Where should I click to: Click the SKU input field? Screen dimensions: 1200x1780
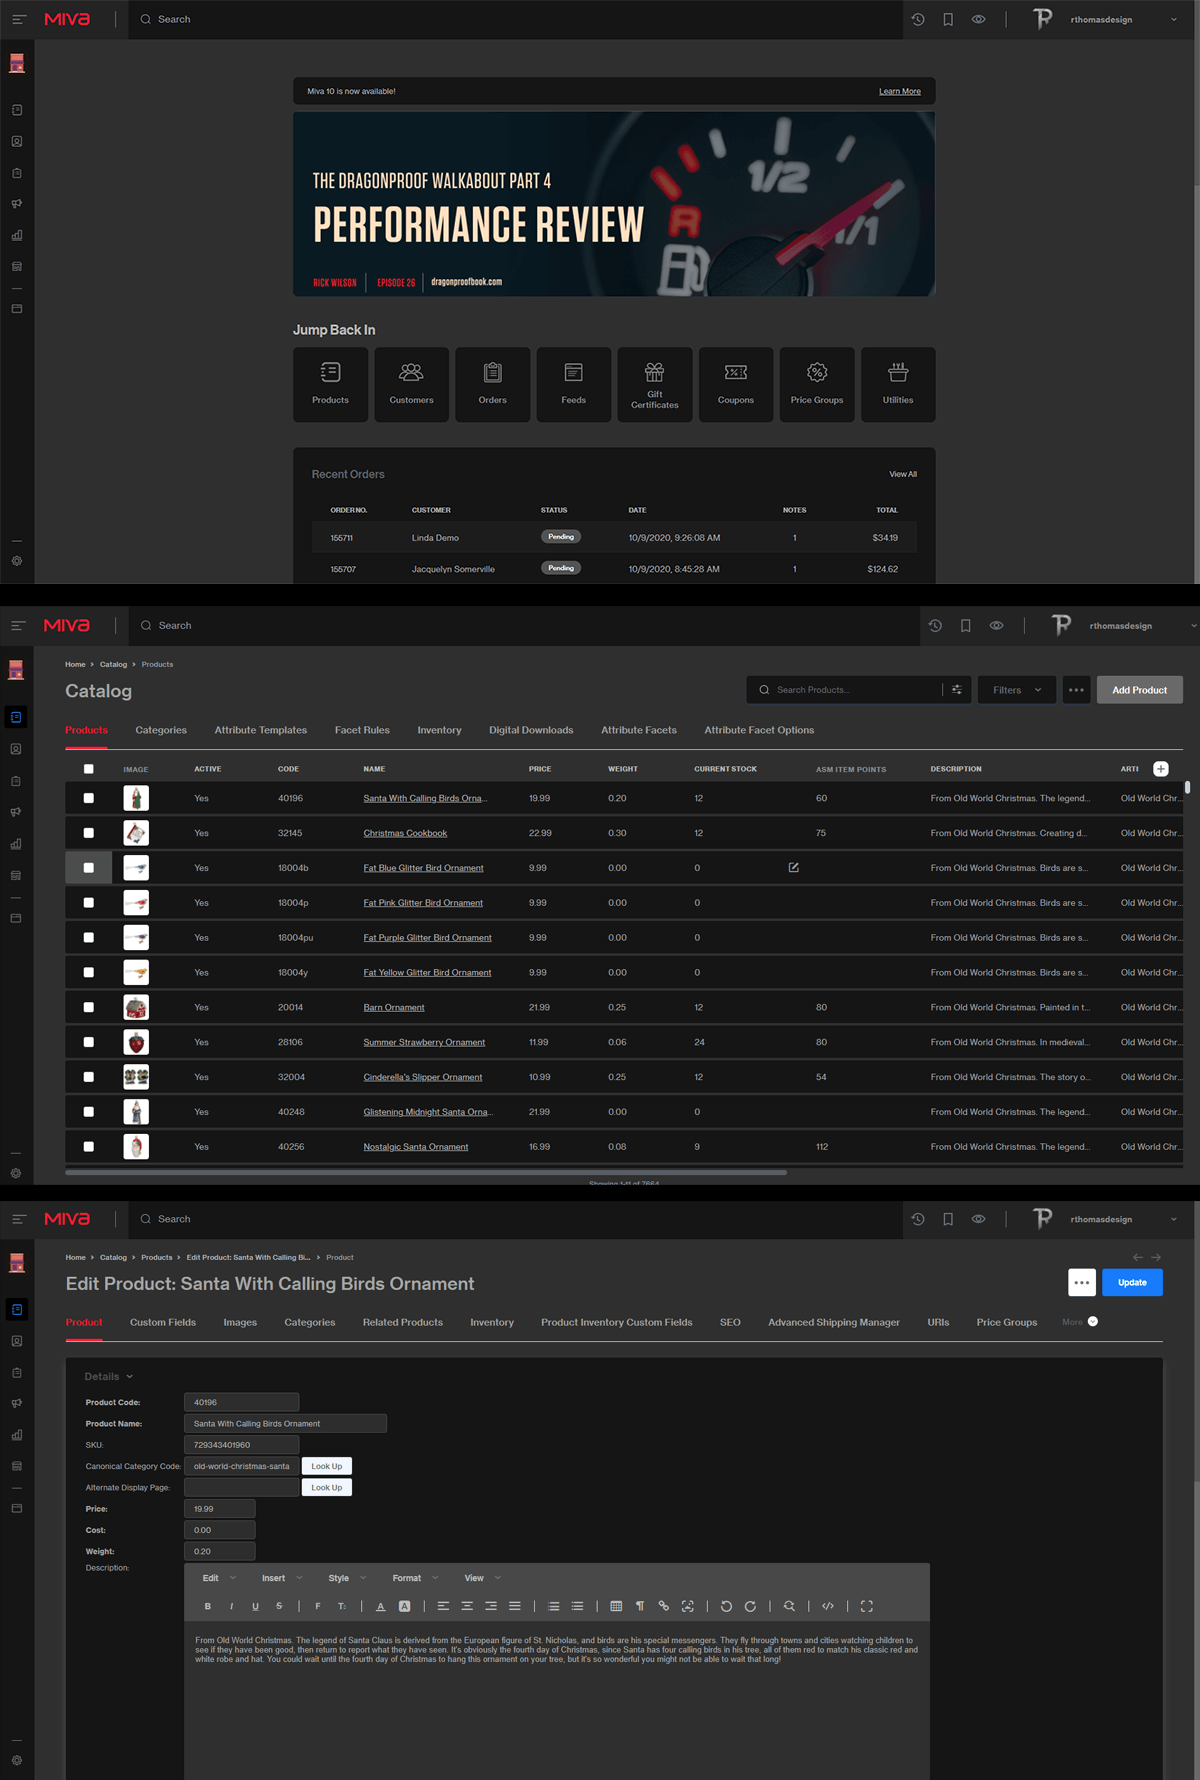click(242, 1445)
